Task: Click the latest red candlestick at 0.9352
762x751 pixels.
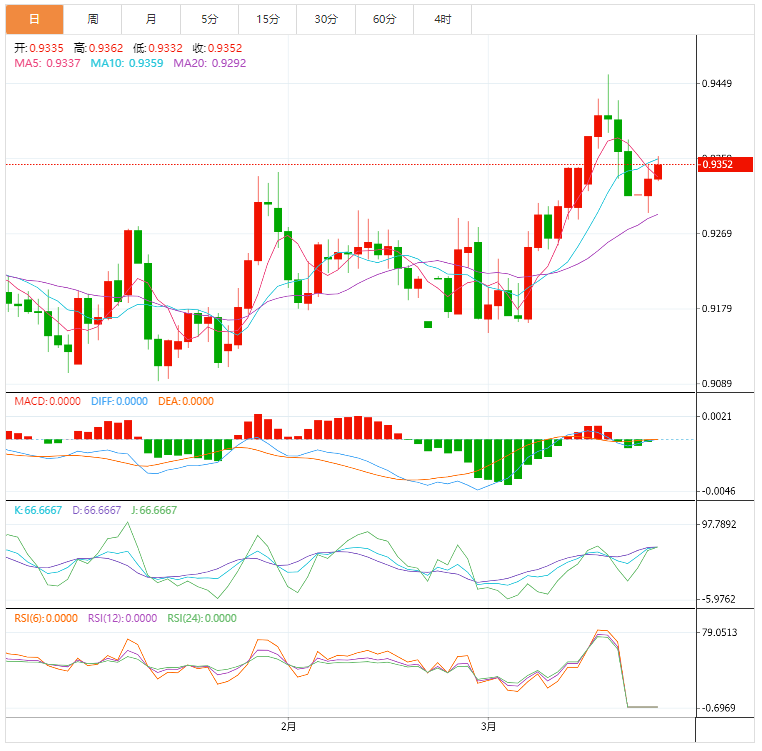Action: click(x=658, y=172)
